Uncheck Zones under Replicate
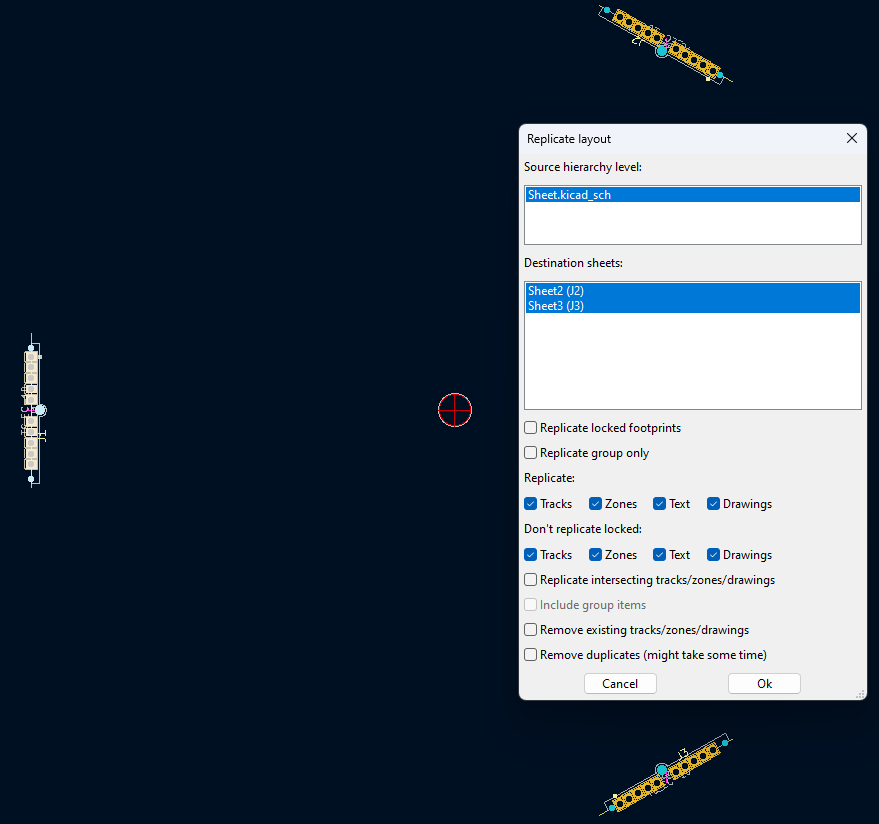The height and width of the screenshot is (824, 879). tap(594, 503)
